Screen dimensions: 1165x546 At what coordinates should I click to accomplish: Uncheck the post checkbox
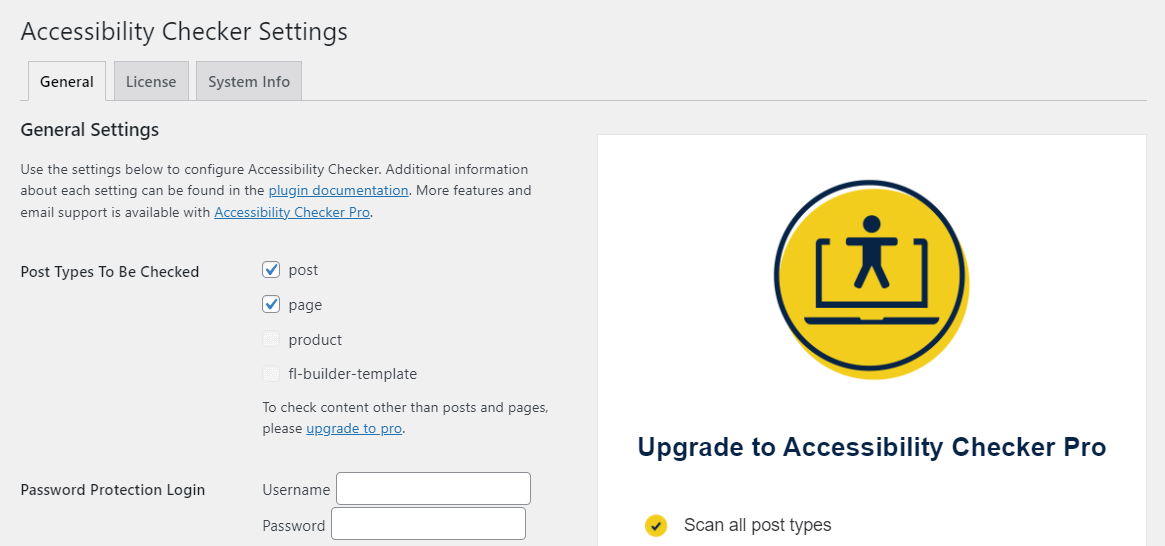[271, 270]
